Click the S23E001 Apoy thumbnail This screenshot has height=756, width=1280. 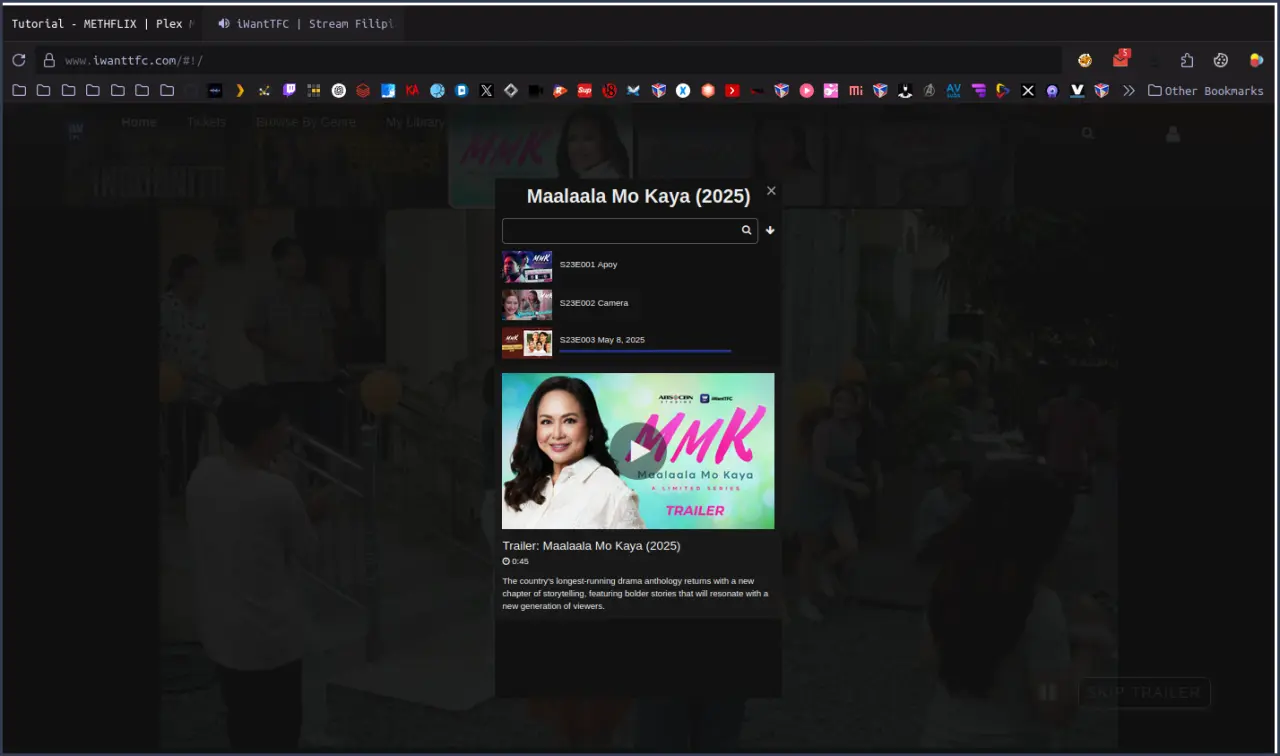(527, 266)
